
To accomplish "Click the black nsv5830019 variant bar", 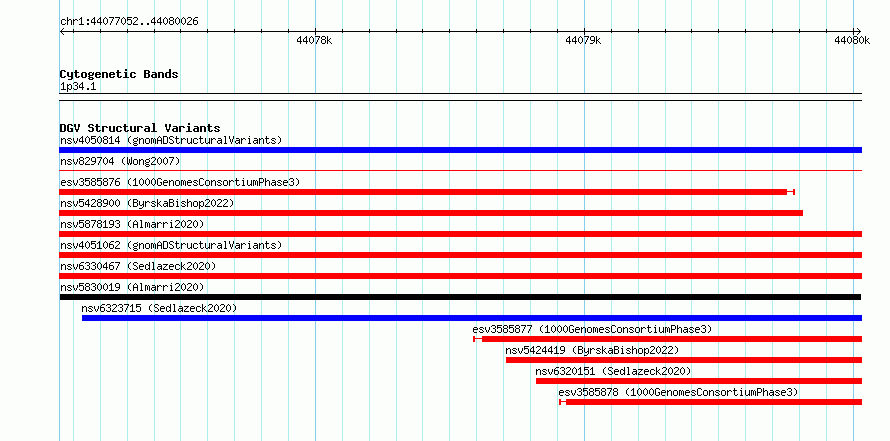I will tap(460, 297).
